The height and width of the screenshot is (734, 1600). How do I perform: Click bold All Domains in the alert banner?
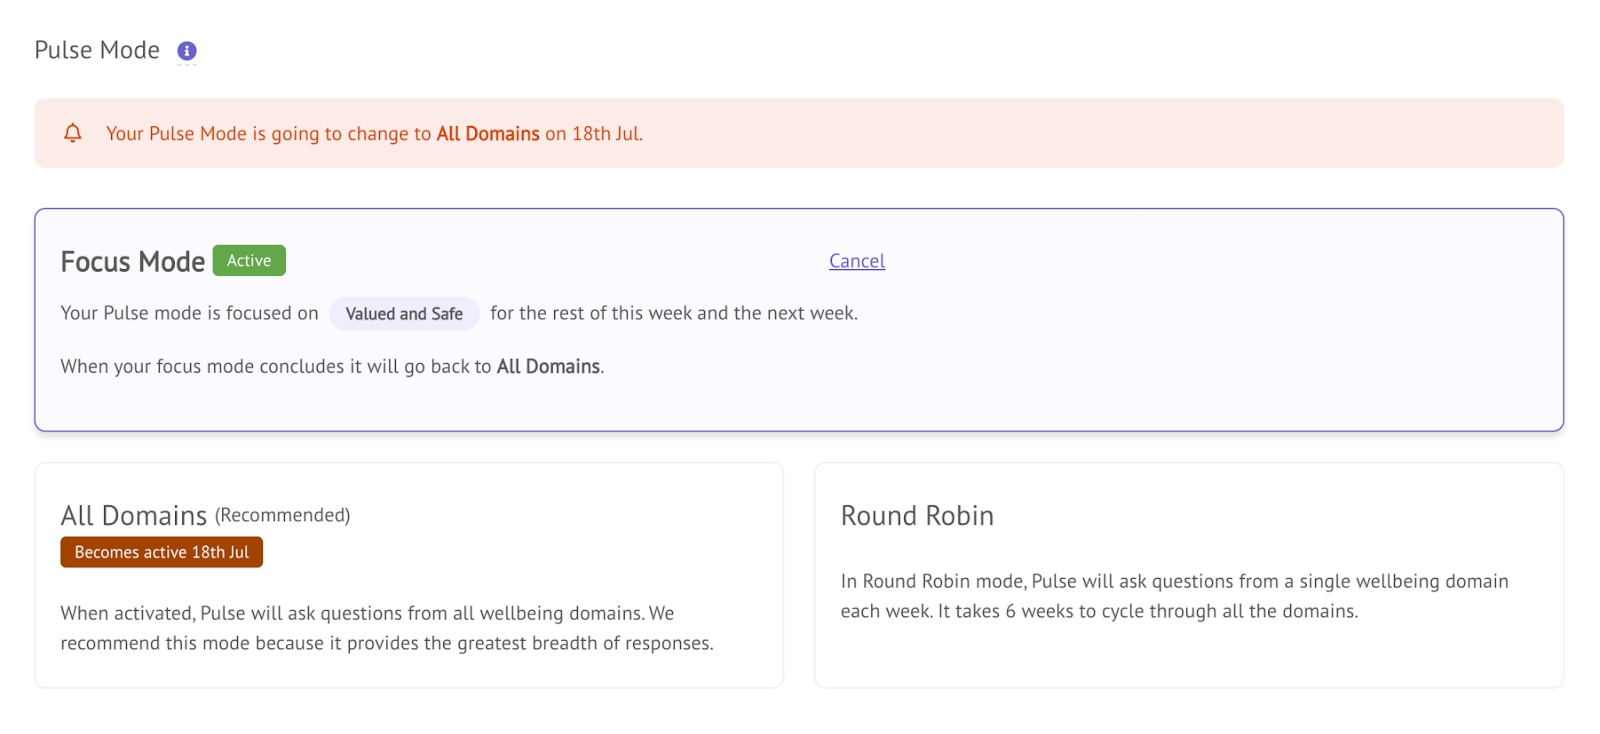(x=487, y=134)
